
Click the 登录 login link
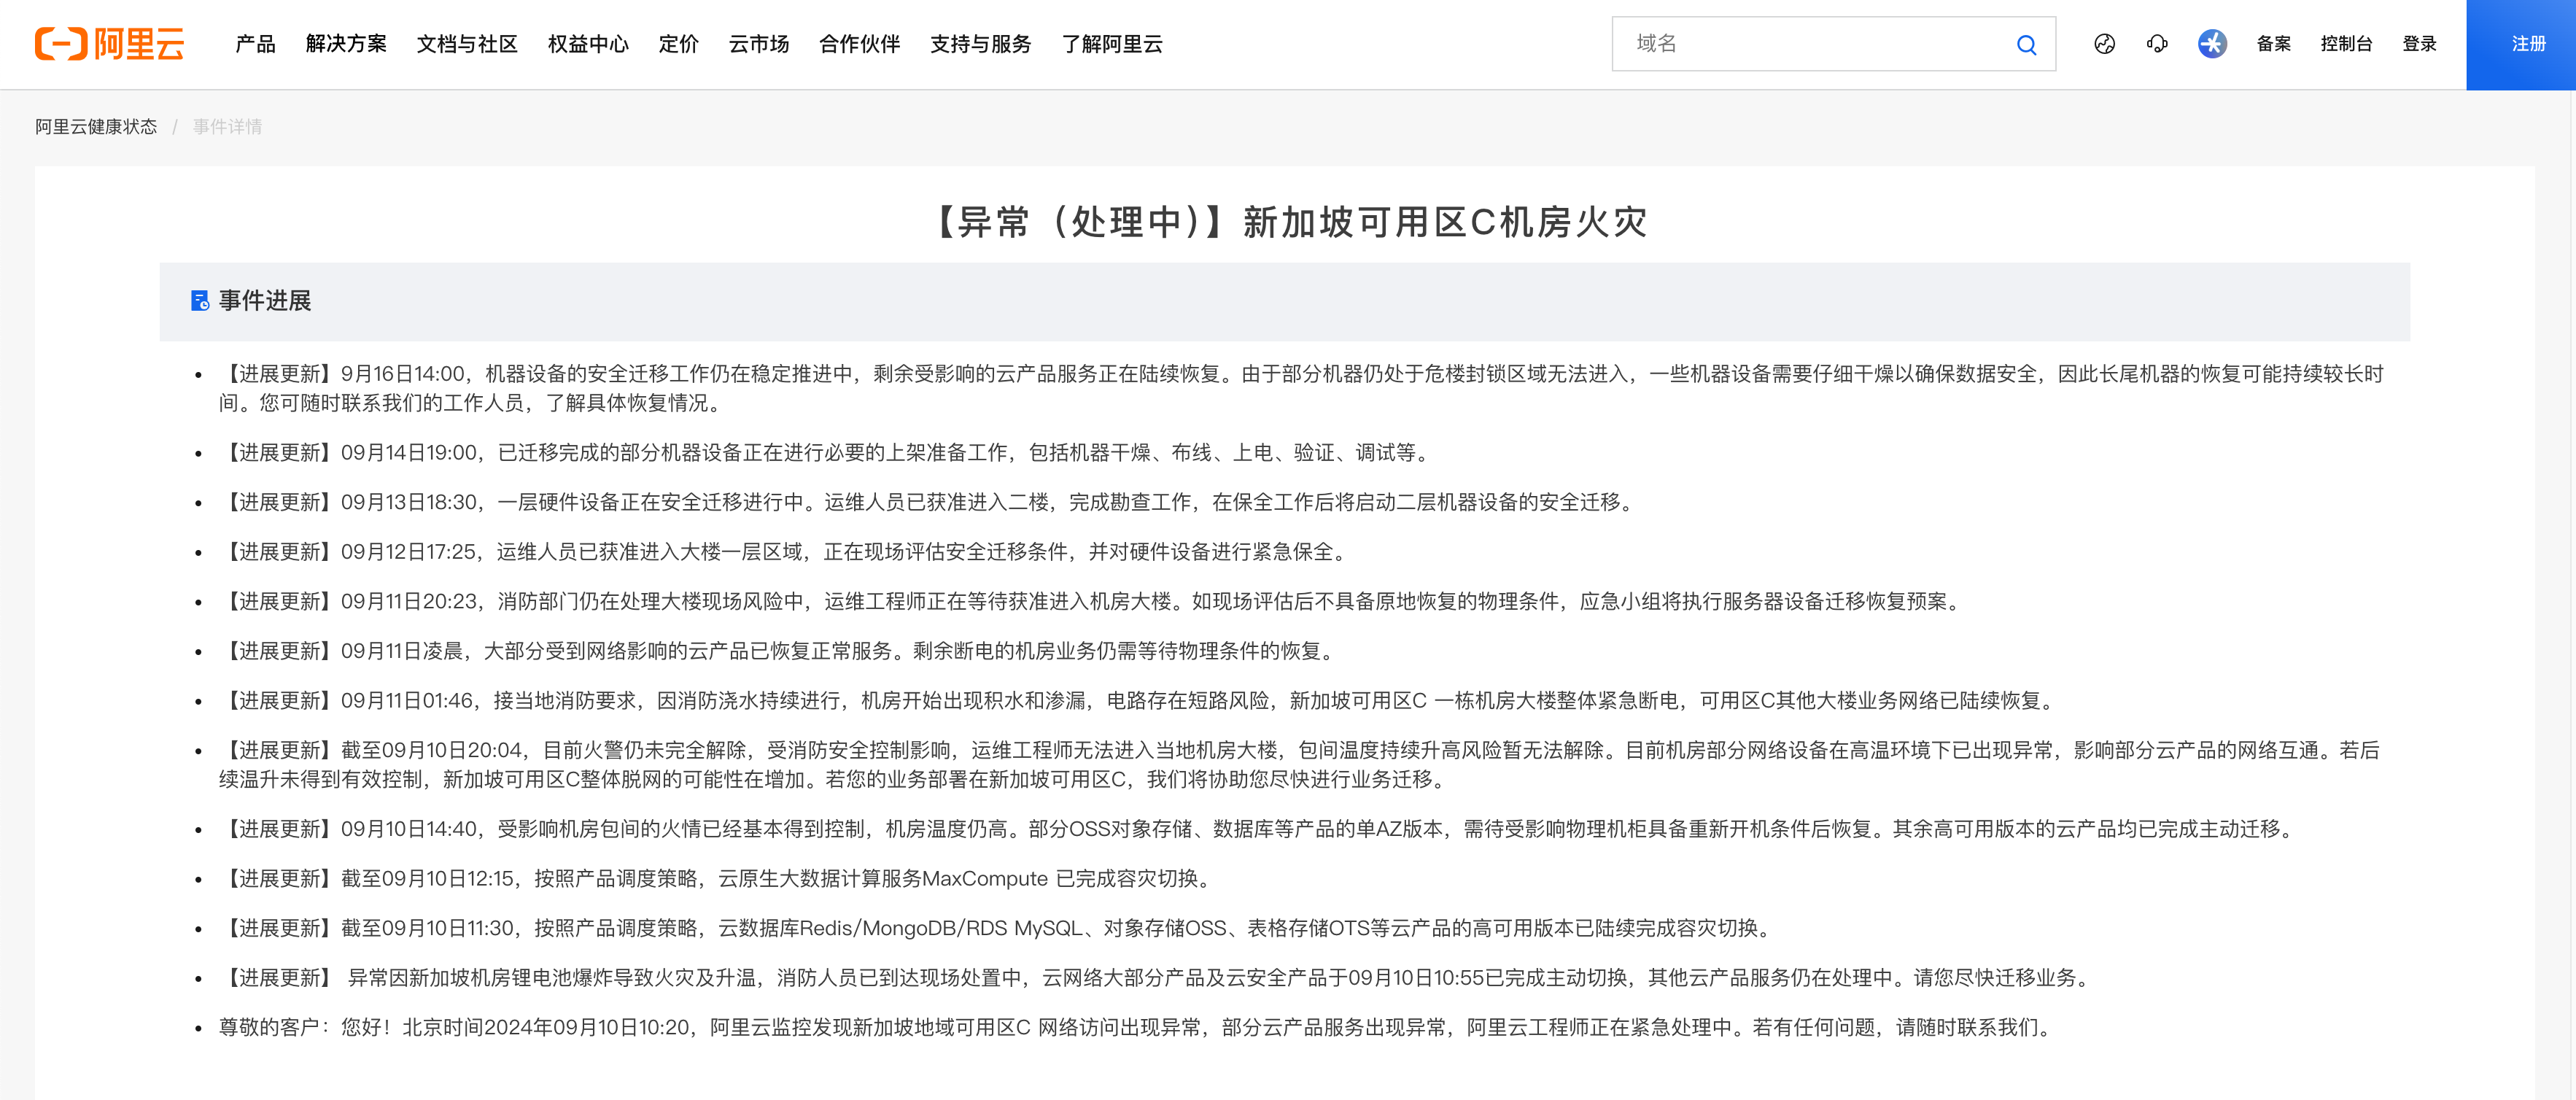click(x=2419, y=44)
